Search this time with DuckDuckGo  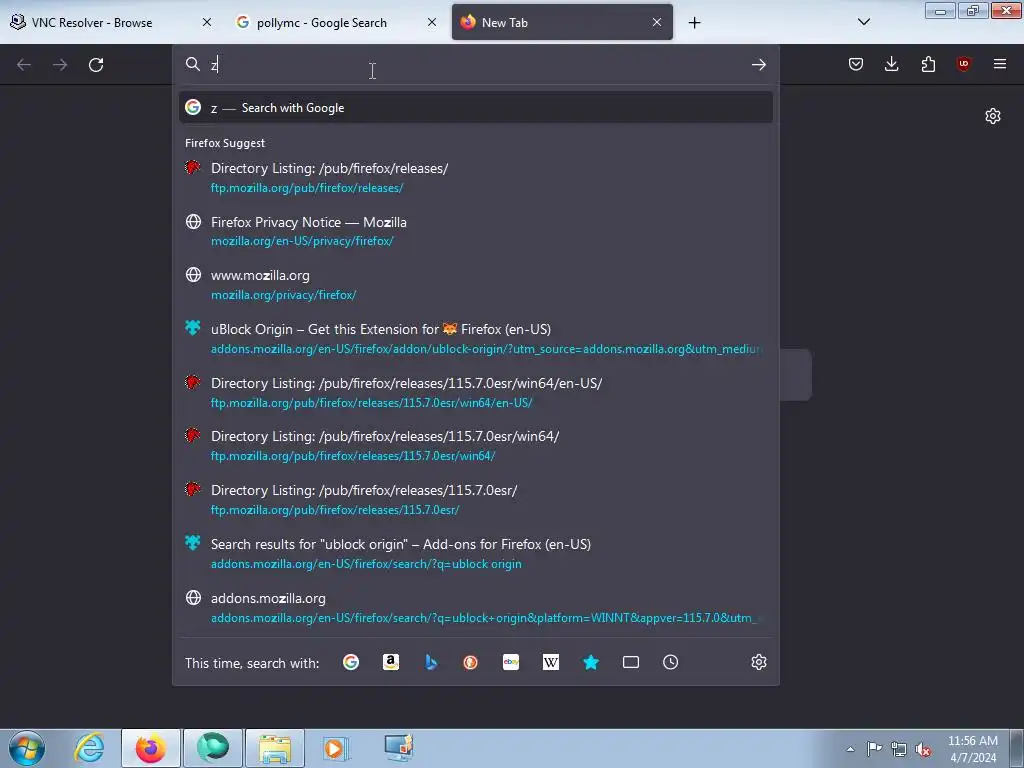tap(470, 662)
